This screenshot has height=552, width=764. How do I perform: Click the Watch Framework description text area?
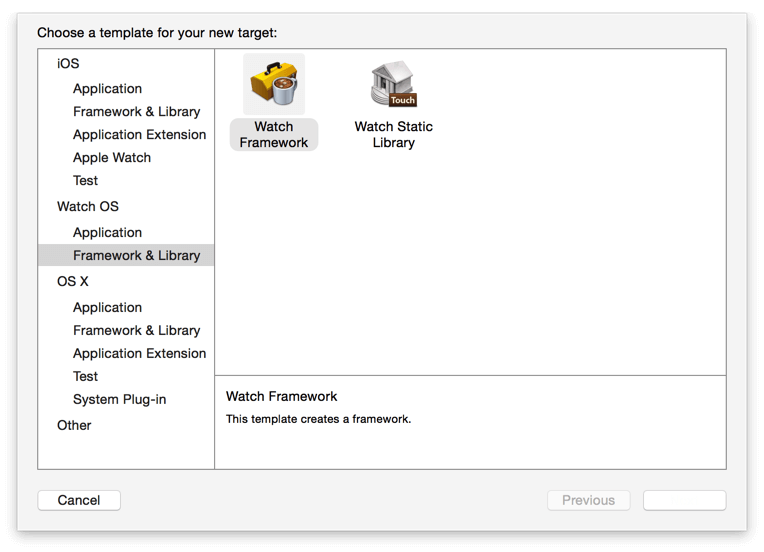pyautogui.click(x=470, y=420)
